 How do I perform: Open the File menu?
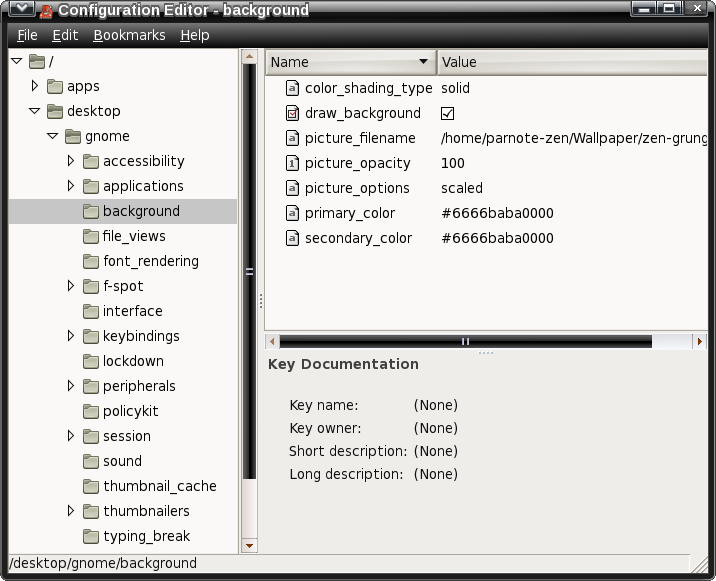pyautogui.click(x=27, y=35)
